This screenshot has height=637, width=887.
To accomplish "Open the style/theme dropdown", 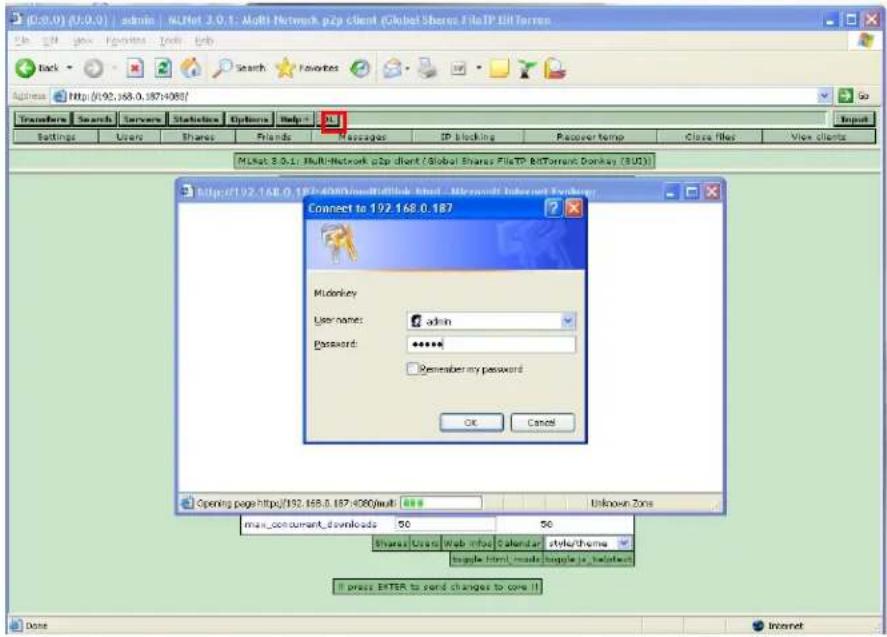I will 588,543.
